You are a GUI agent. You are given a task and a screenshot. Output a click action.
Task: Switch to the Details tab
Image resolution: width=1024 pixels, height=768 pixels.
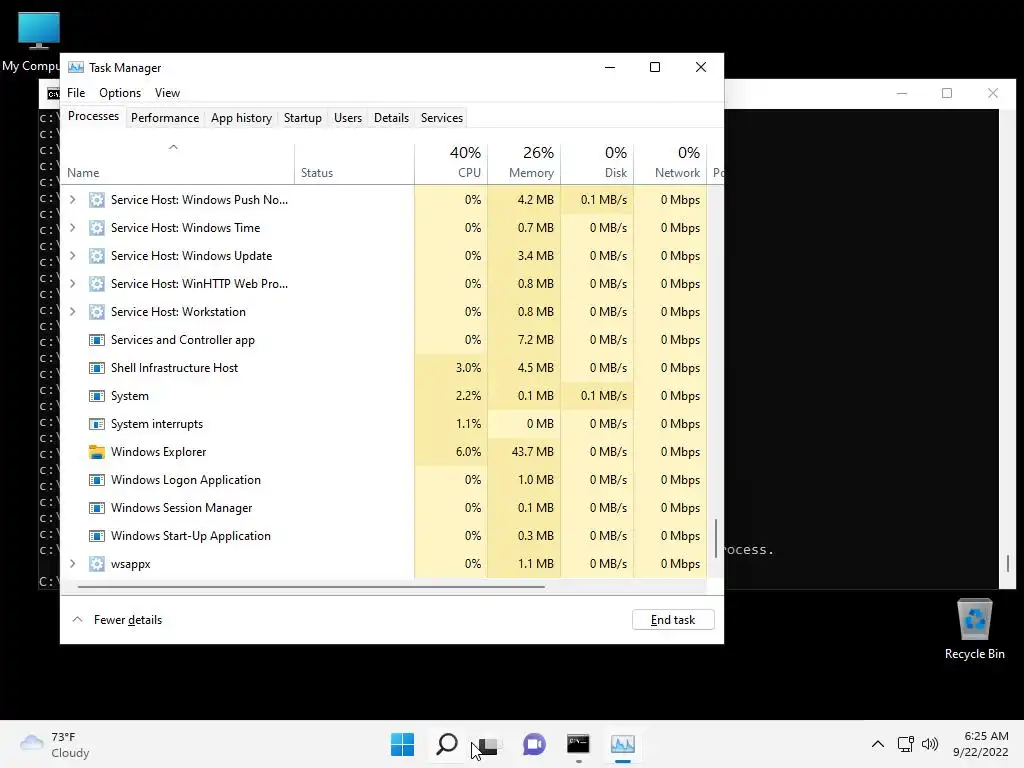click(391, 118)
